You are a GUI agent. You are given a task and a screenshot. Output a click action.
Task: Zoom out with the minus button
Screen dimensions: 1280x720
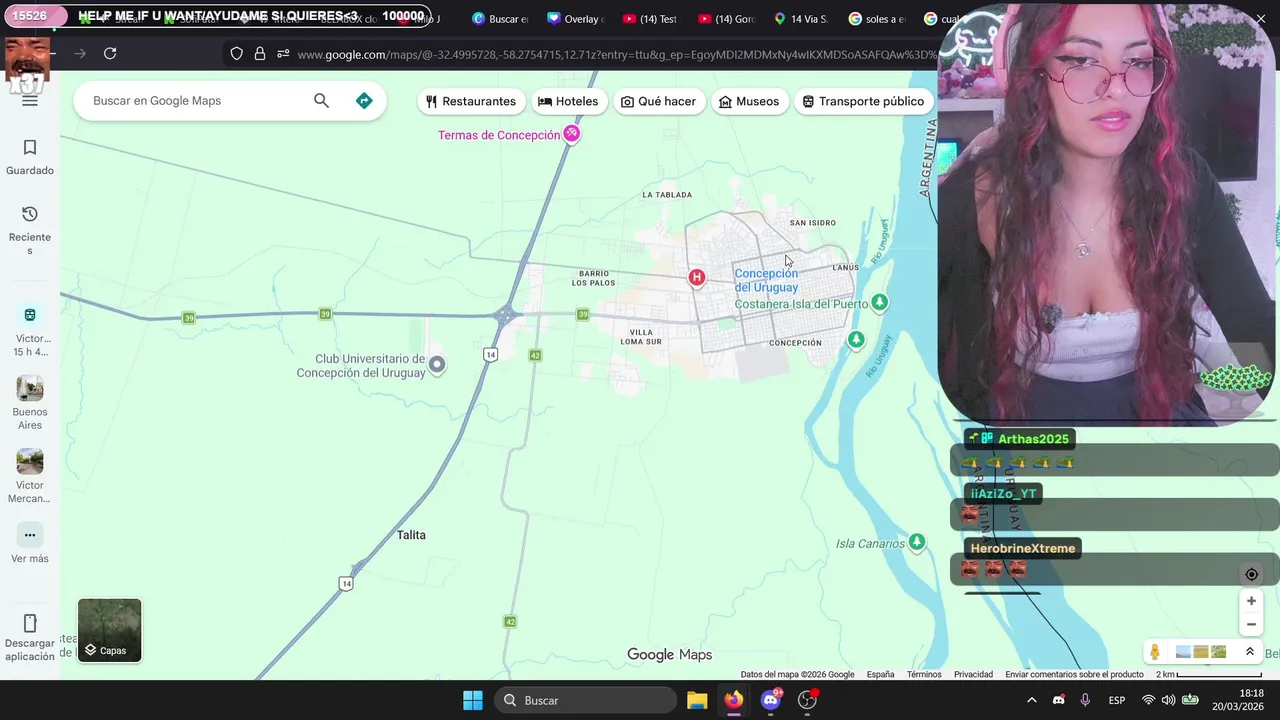(1251, 625)
